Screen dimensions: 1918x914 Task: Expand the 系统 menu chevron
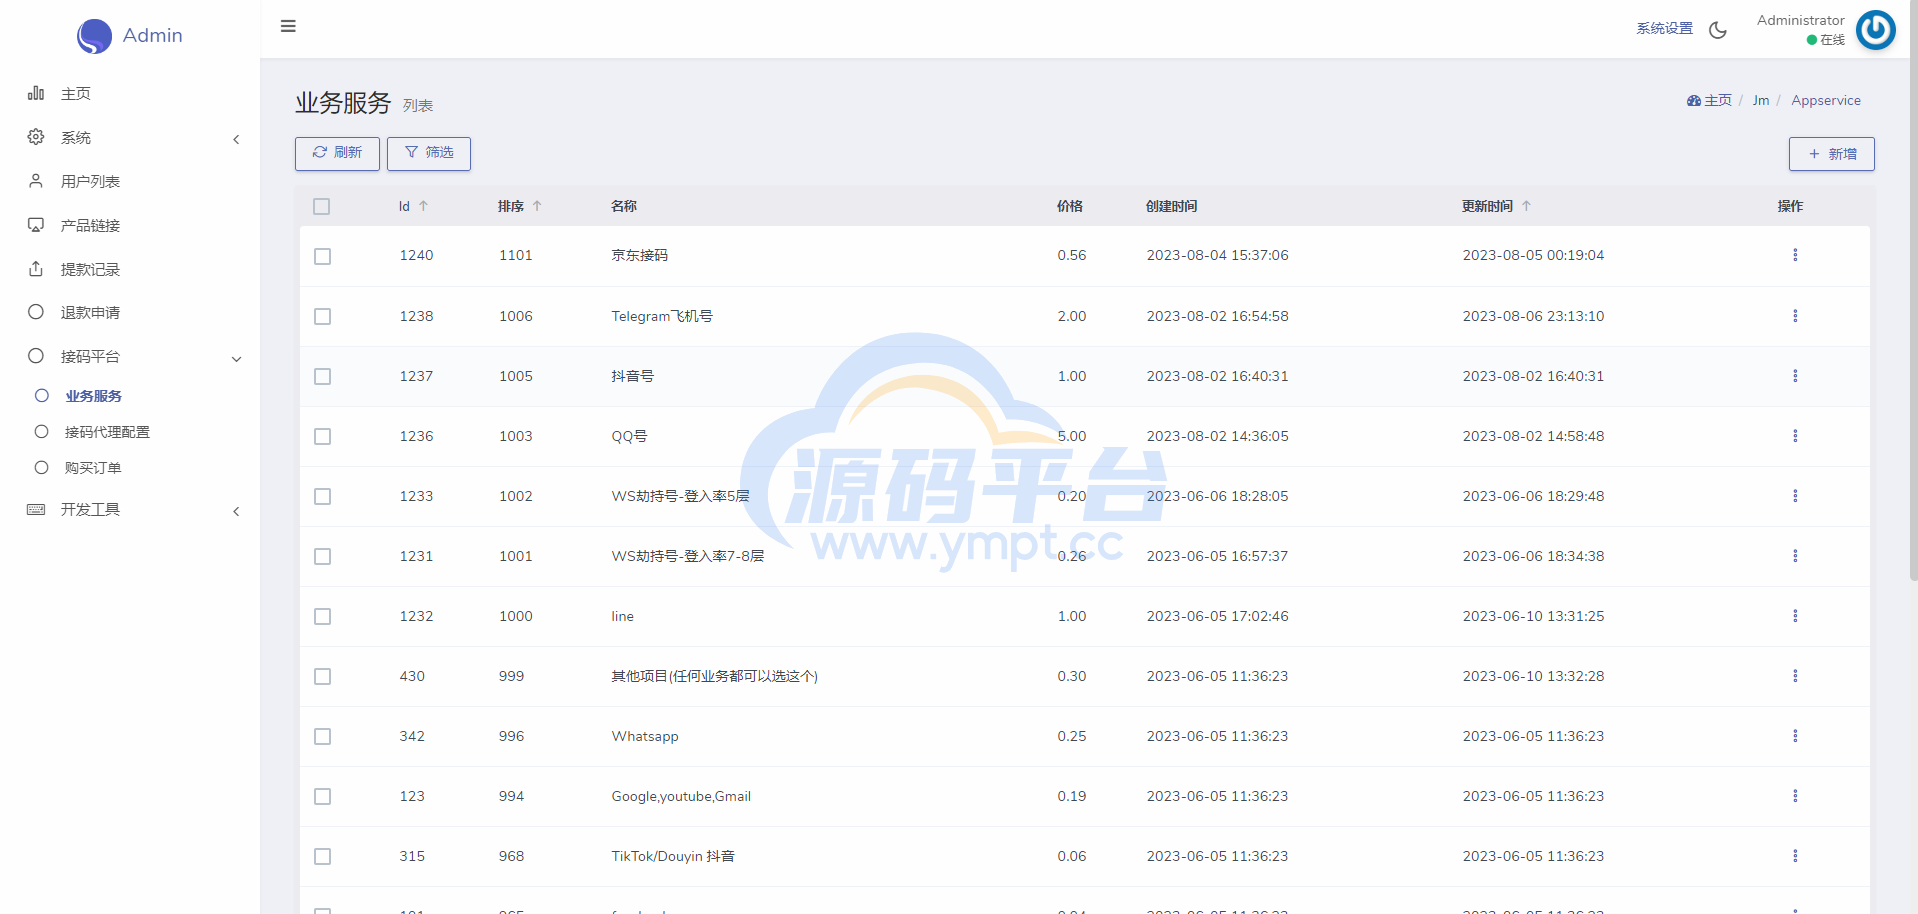(x=236, y=139)
